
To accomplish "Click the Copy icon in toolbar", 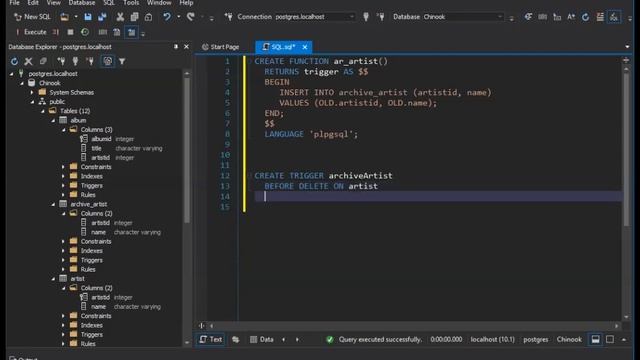I will pyautogui.click(x=134, y=17).
